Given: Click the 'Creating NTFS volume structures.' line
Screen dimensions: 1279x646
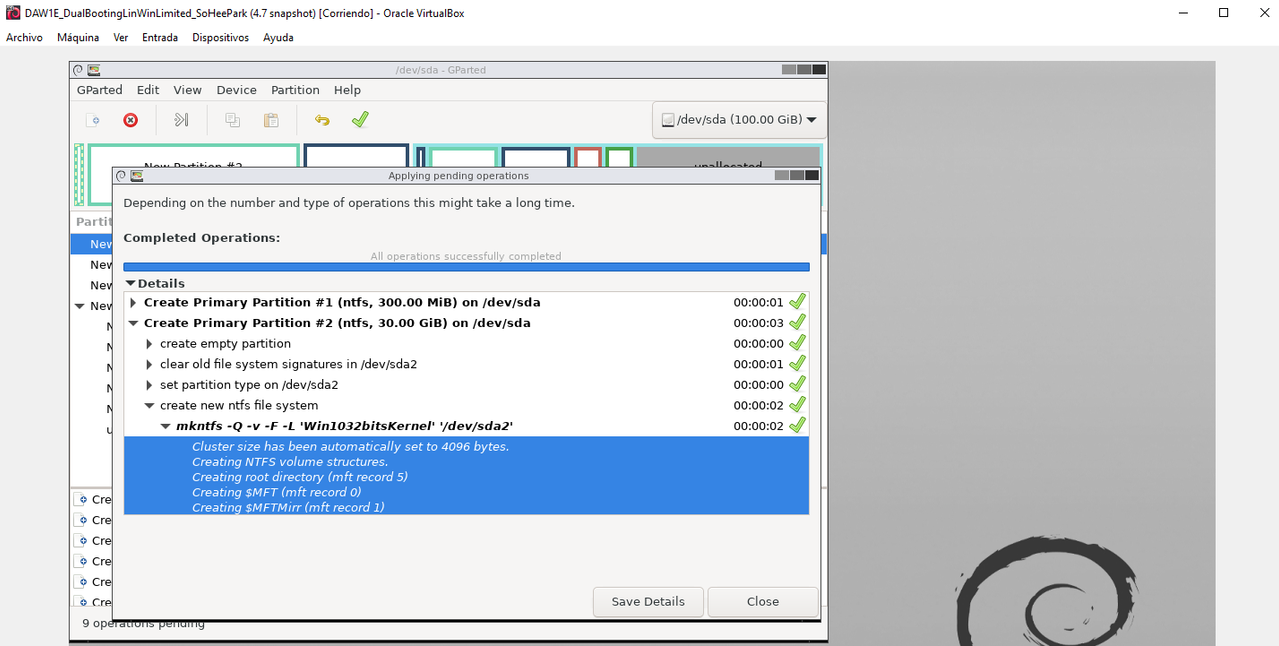Looking at the screenshot, I should tap(290, 462).
